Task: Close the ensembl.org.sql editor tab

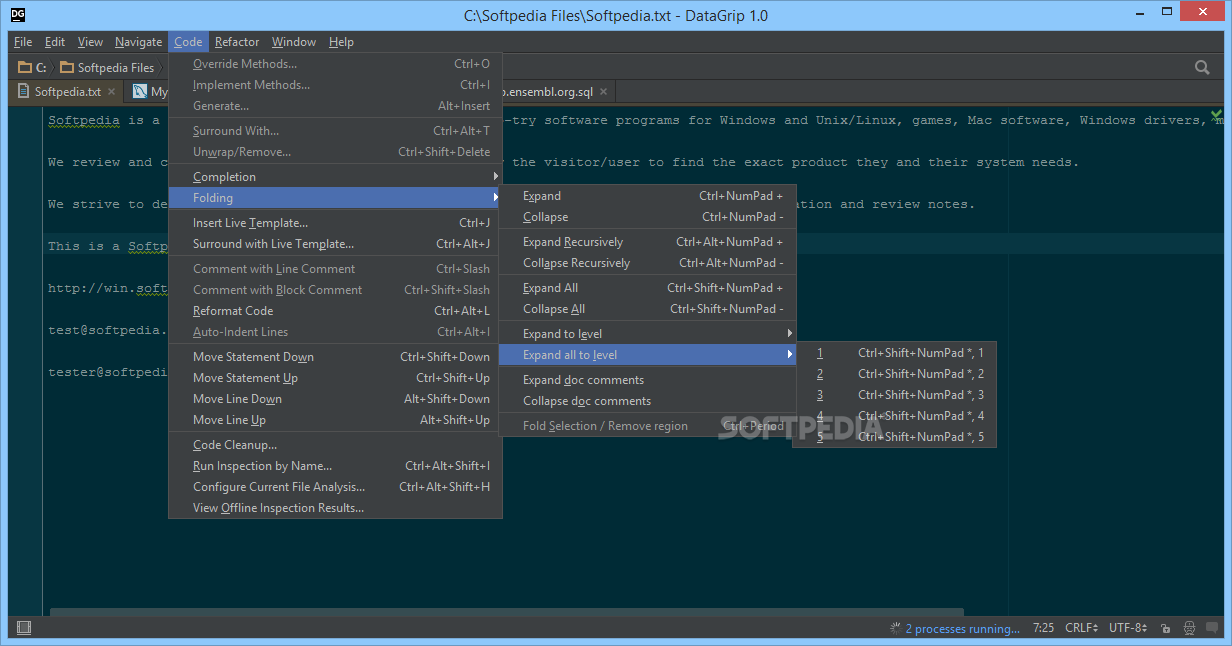Action: [x=604, y=92]
